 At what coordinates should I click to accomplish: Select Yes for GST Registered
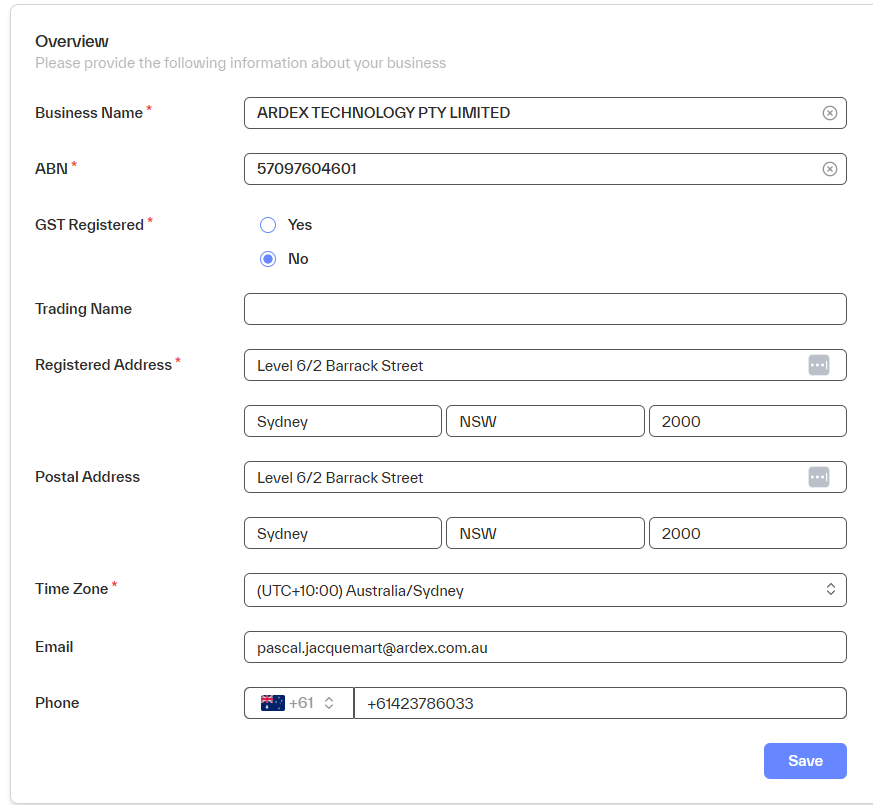click(x=268, y=225)
